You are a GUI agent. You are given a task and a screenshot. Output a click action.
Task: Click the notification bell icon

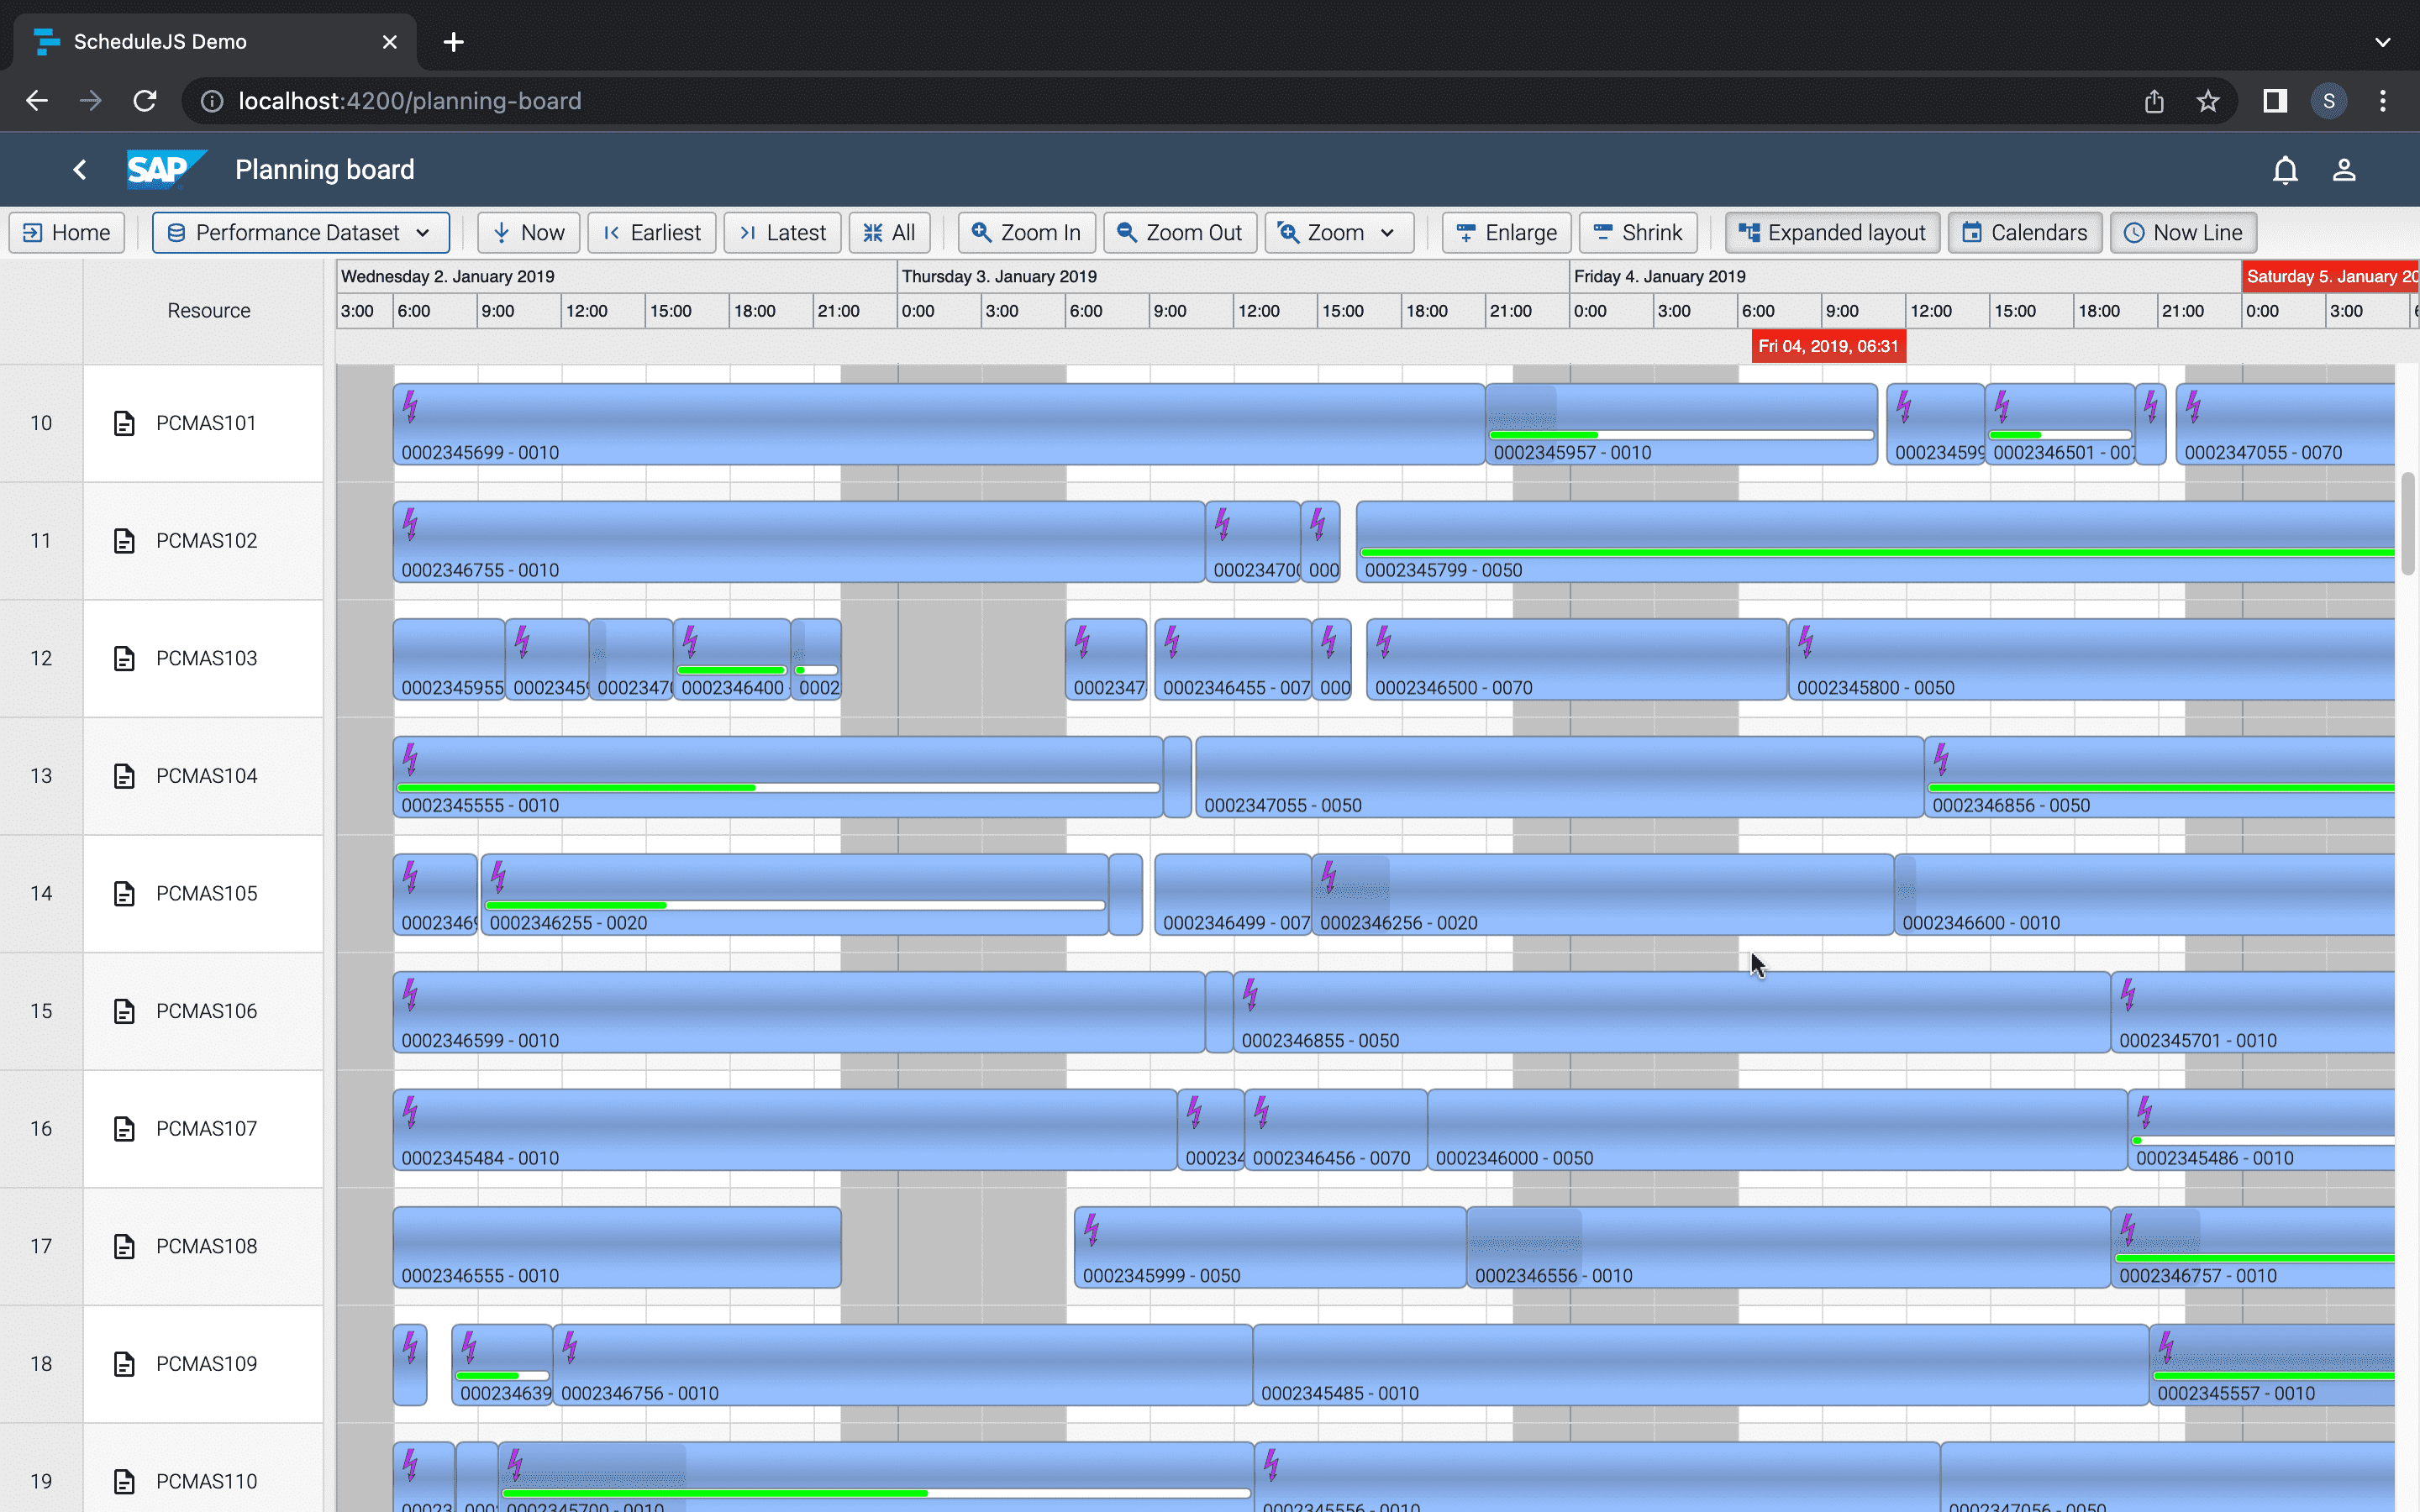click(x=2286, y=169)
